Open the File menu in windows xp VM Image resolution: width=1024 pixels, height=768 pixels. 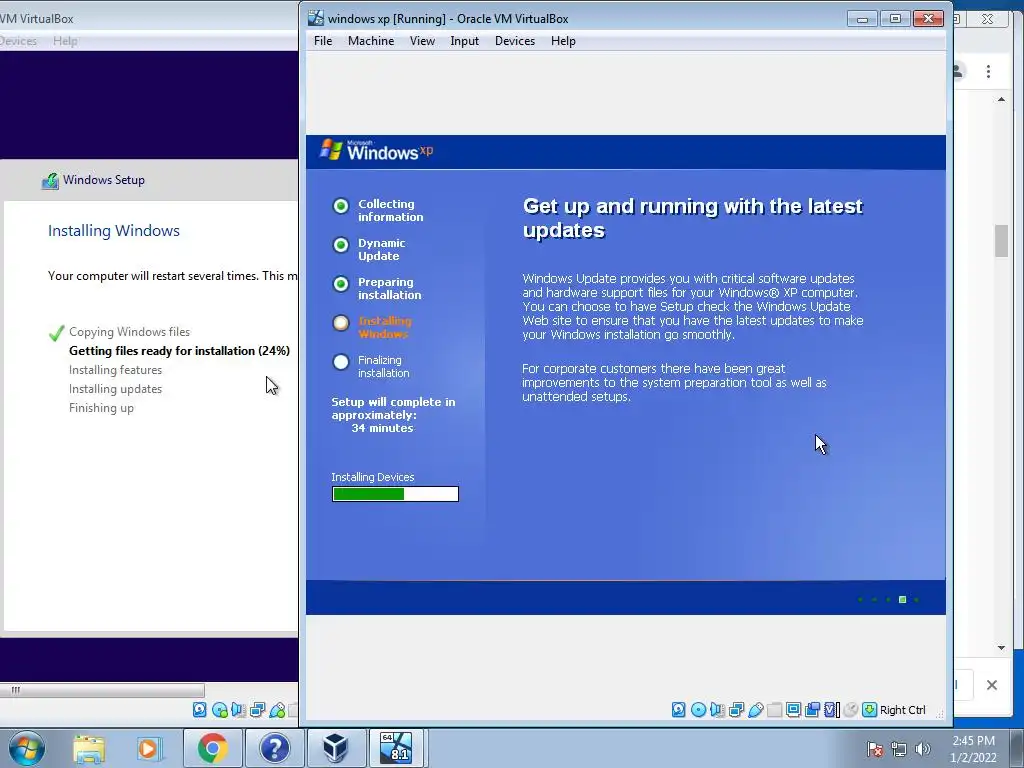point(323,41)
